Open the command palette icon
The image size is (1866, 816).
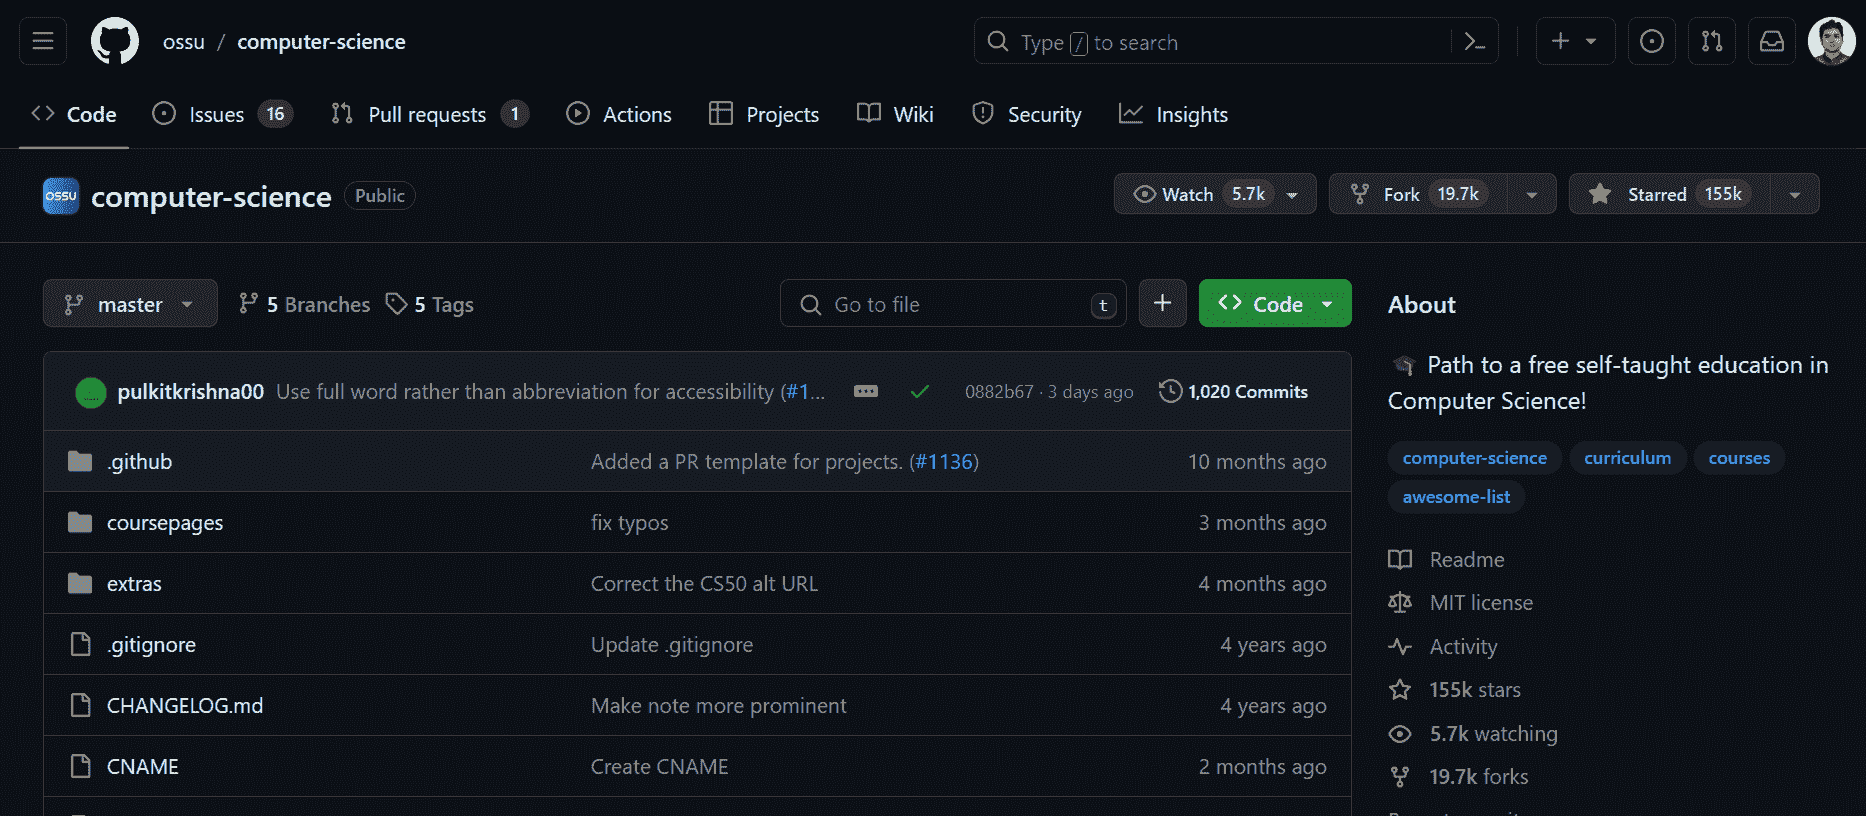(x=1474, y=41)
